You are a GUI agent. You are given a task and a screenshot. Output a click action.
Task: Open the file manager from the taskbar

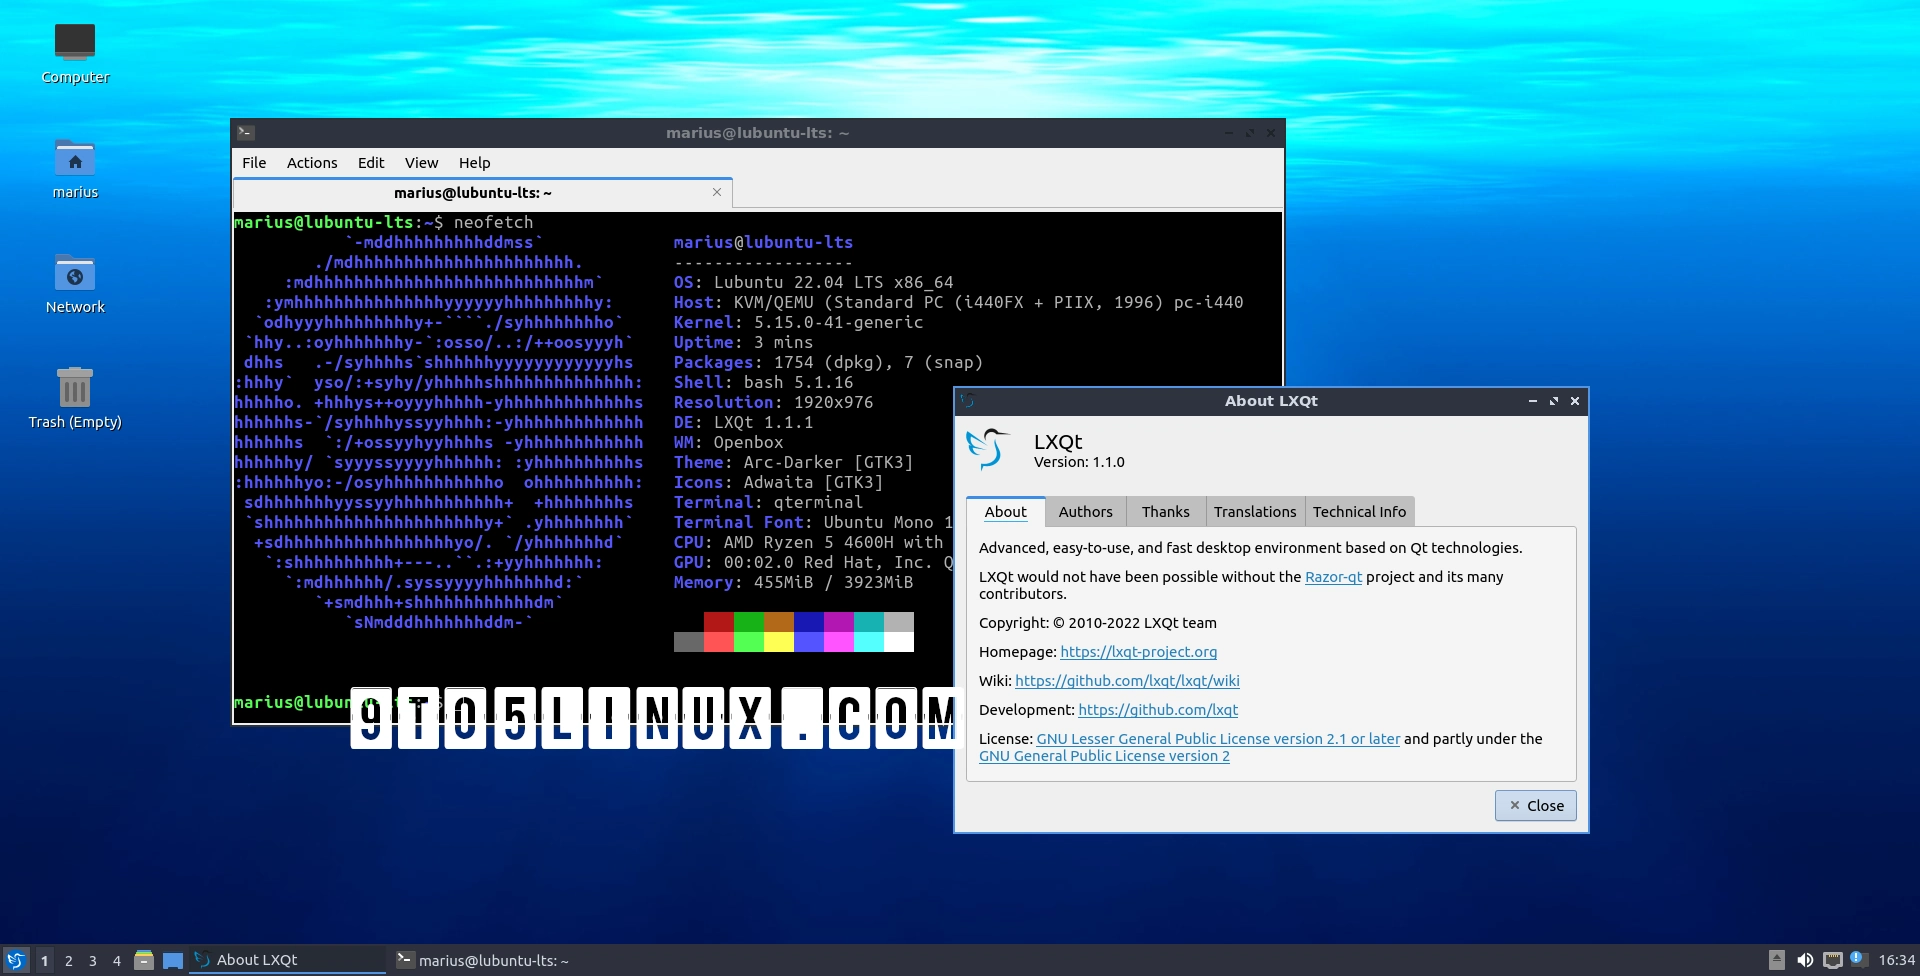(144, 960)
